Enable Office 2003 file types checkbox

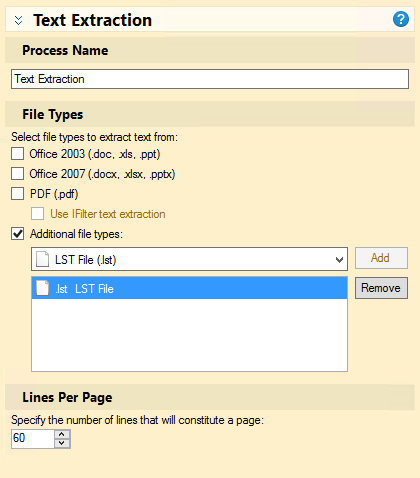coord(18,154)
